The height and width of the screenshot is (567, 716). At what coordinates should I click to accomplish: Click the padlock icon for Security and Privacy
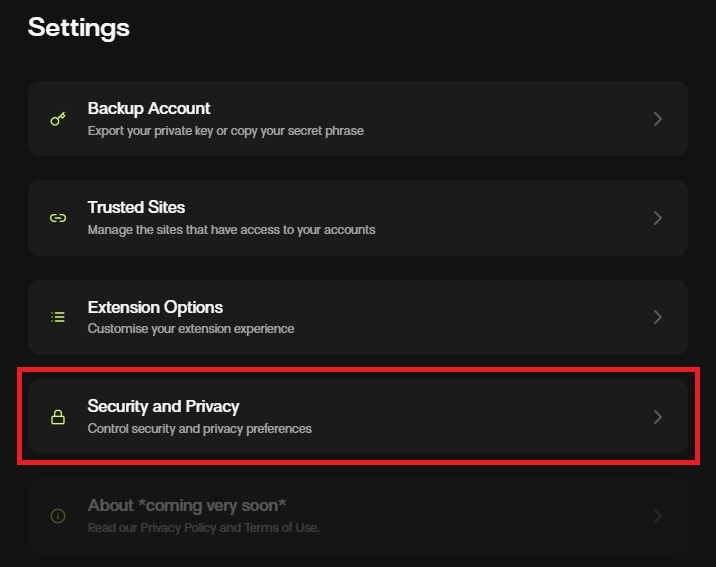point(58,417)
